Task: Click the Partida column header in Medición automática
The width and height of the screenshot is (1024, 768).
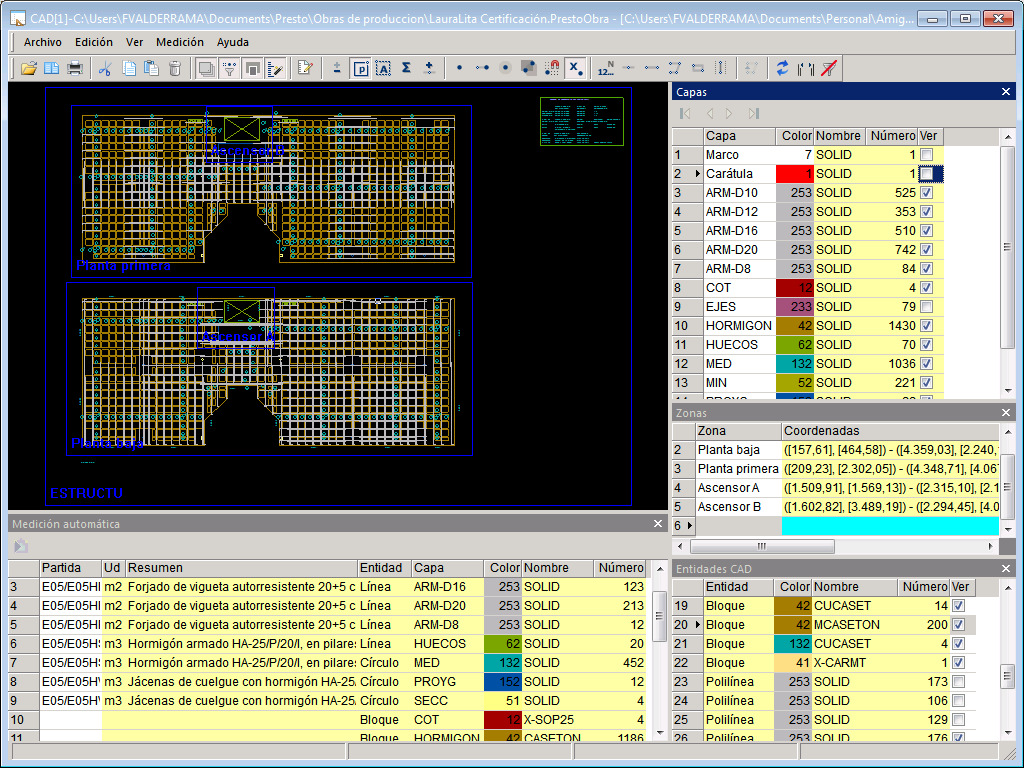Action: 69,568
